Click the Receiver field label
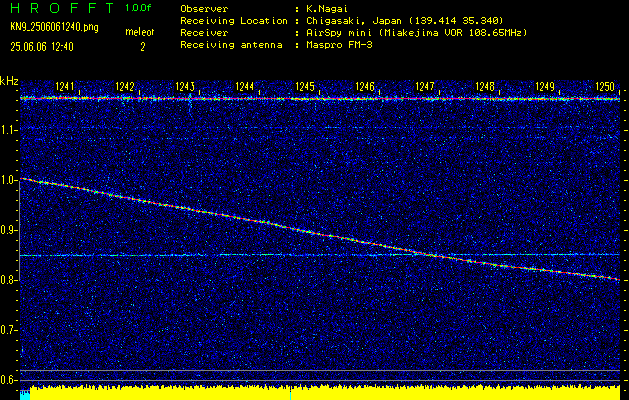This screenshot has width=629, height=400. point(204,33)
